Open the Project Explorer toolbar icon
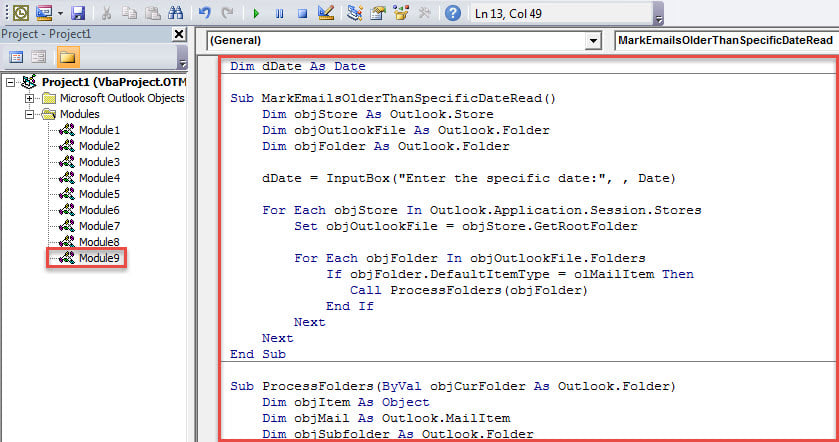The width and height of the screenshot is (839, 442). click(x=354, y=13)
